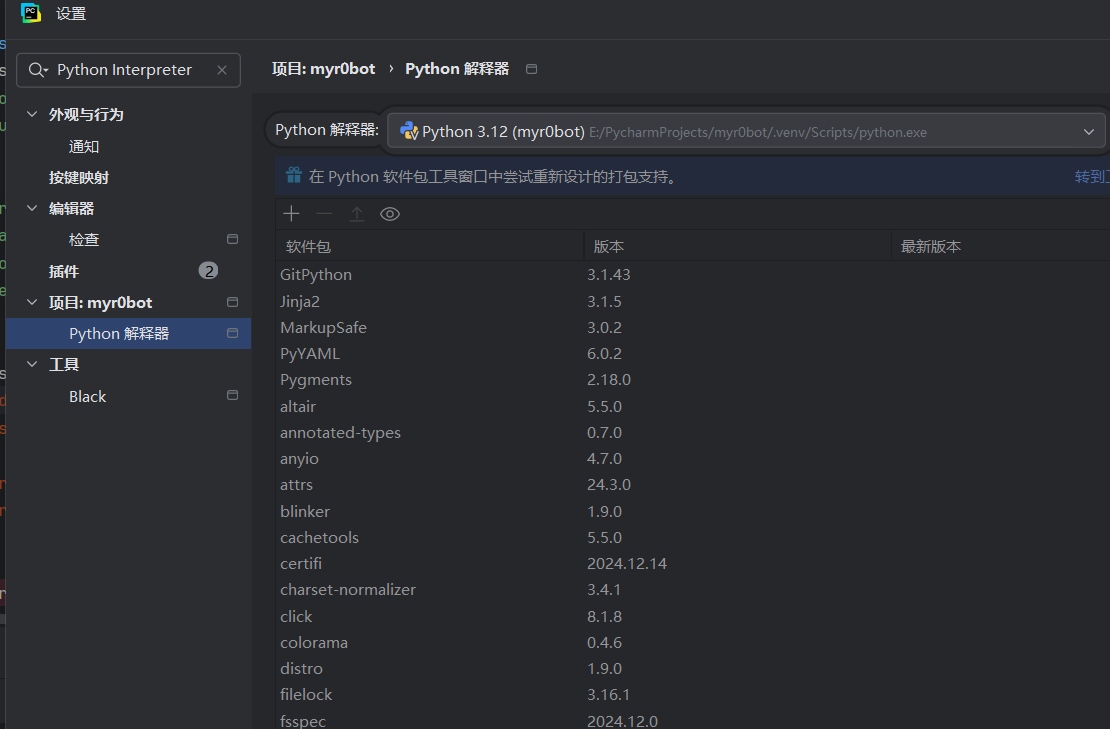Screen dimensions: 1110x729
Task: Click the project-level icon beside Black
Action: pyautogui.click(x=232, y=395)
